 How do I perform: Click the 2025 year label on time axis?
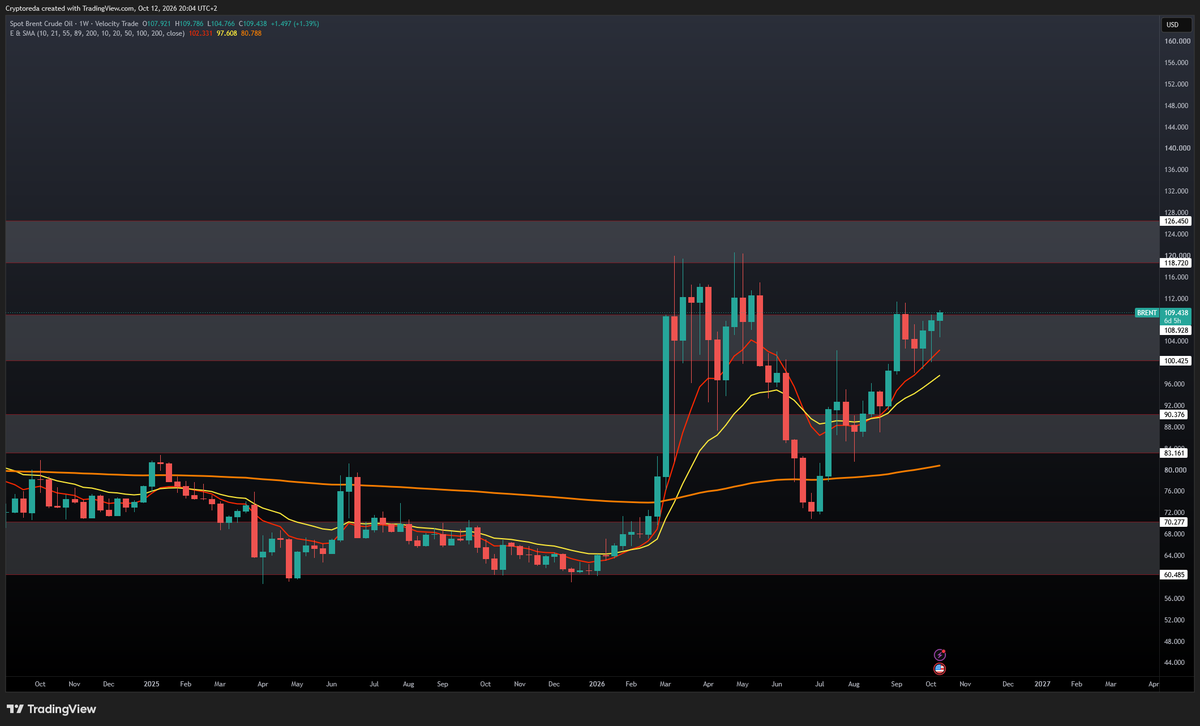(151, 684)
